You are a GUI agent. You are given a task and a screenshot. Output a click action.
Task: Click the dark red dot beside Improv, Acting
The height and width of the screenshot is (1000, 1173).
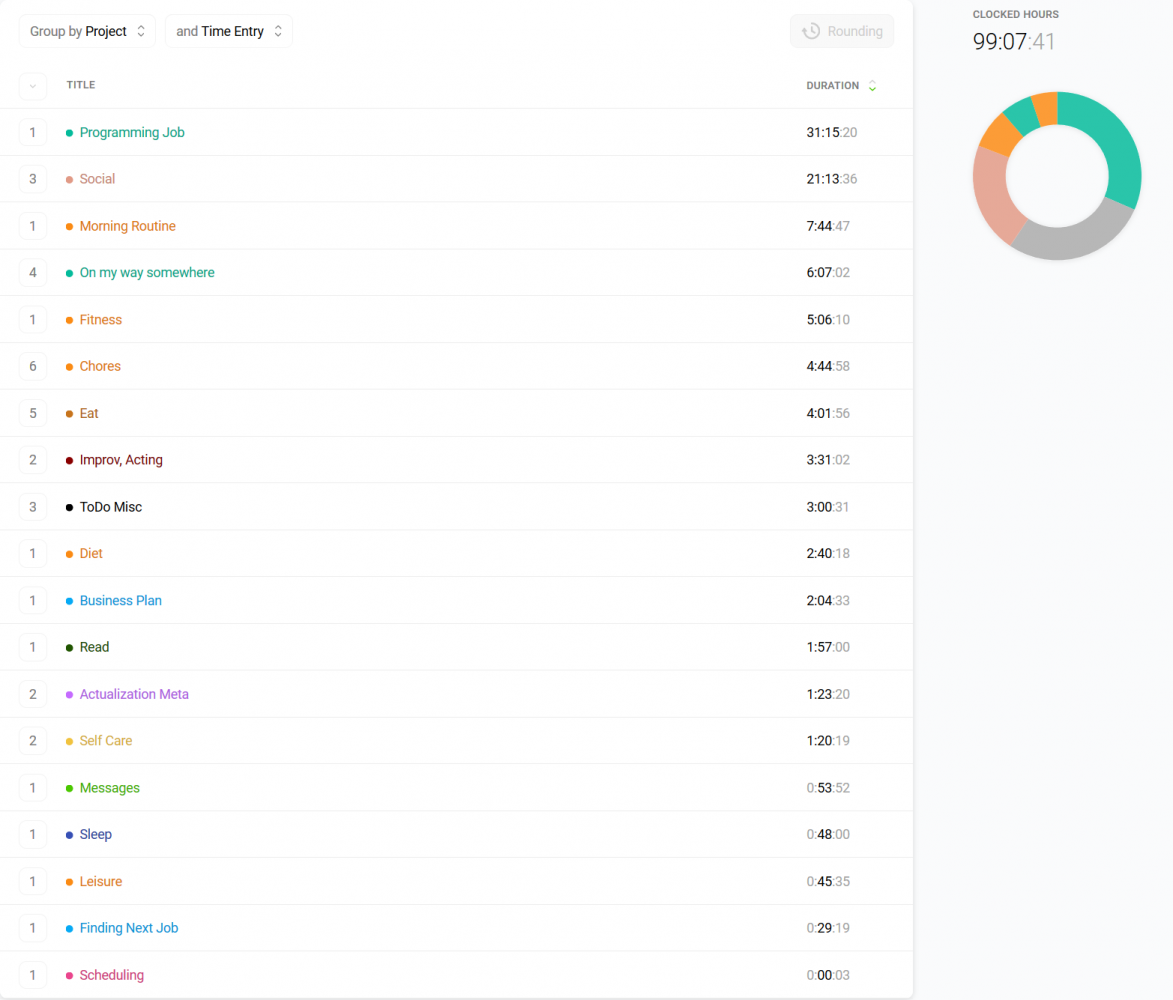click(x=69, y=461)
